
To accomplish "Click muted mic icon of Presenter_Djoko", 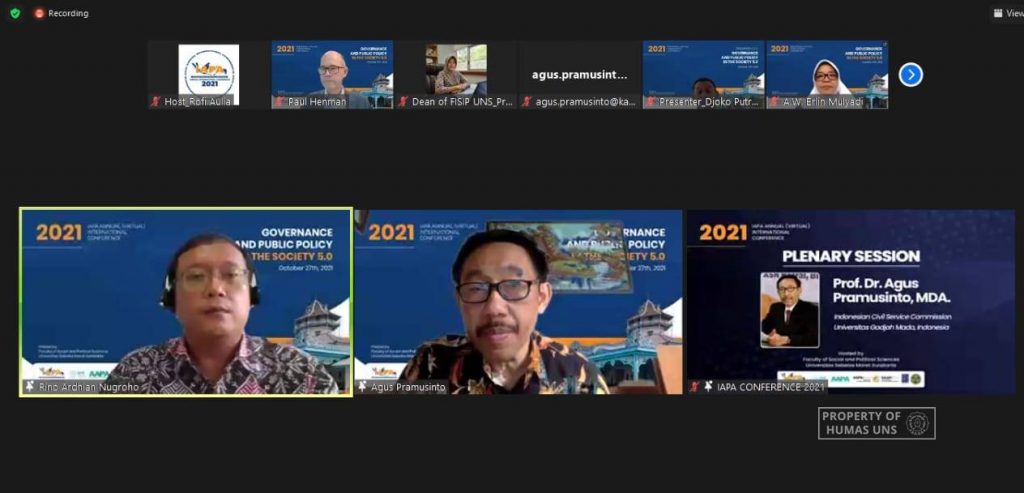I will 651,101.
